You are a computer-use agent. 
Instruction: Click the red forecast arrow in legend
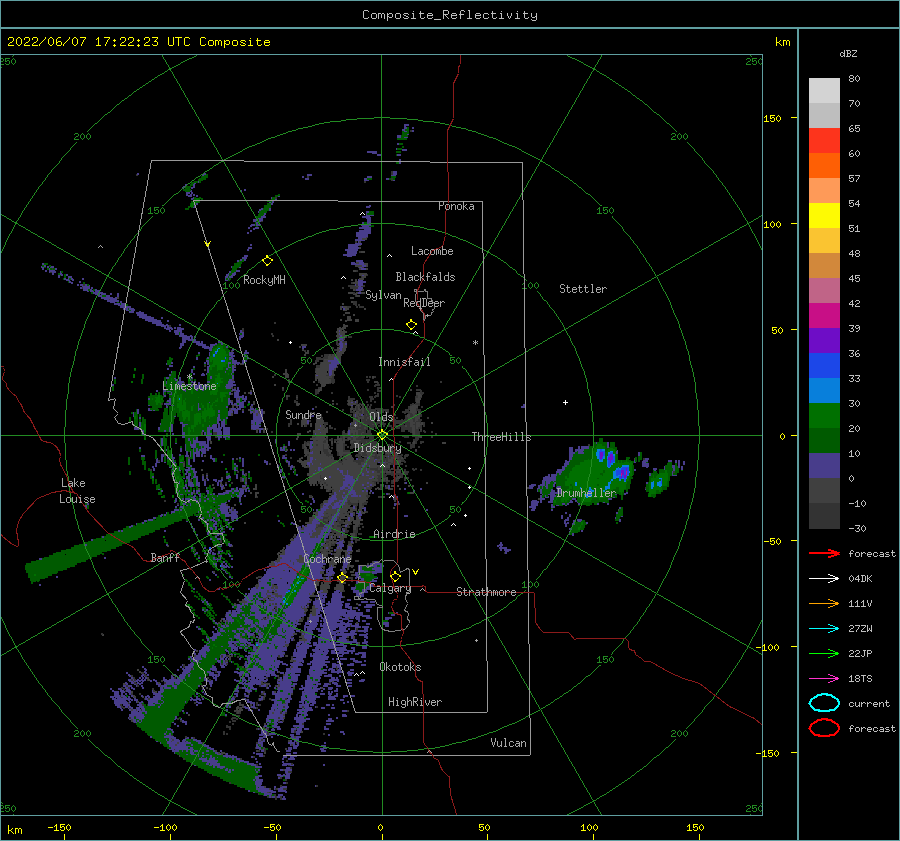[x=824, y=553]
